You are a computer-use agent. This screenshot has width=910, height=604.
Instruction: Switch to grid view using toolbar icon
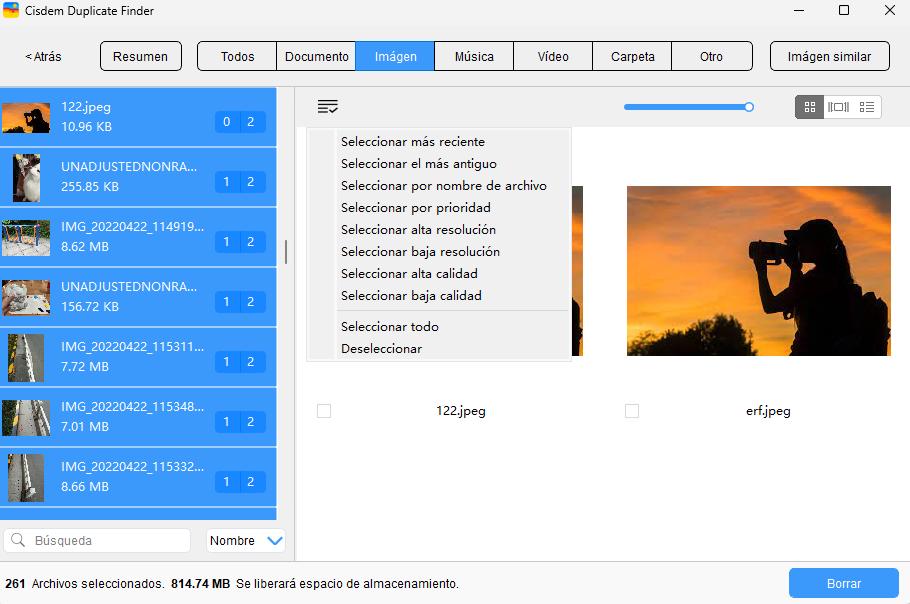[x=808, y=108]
